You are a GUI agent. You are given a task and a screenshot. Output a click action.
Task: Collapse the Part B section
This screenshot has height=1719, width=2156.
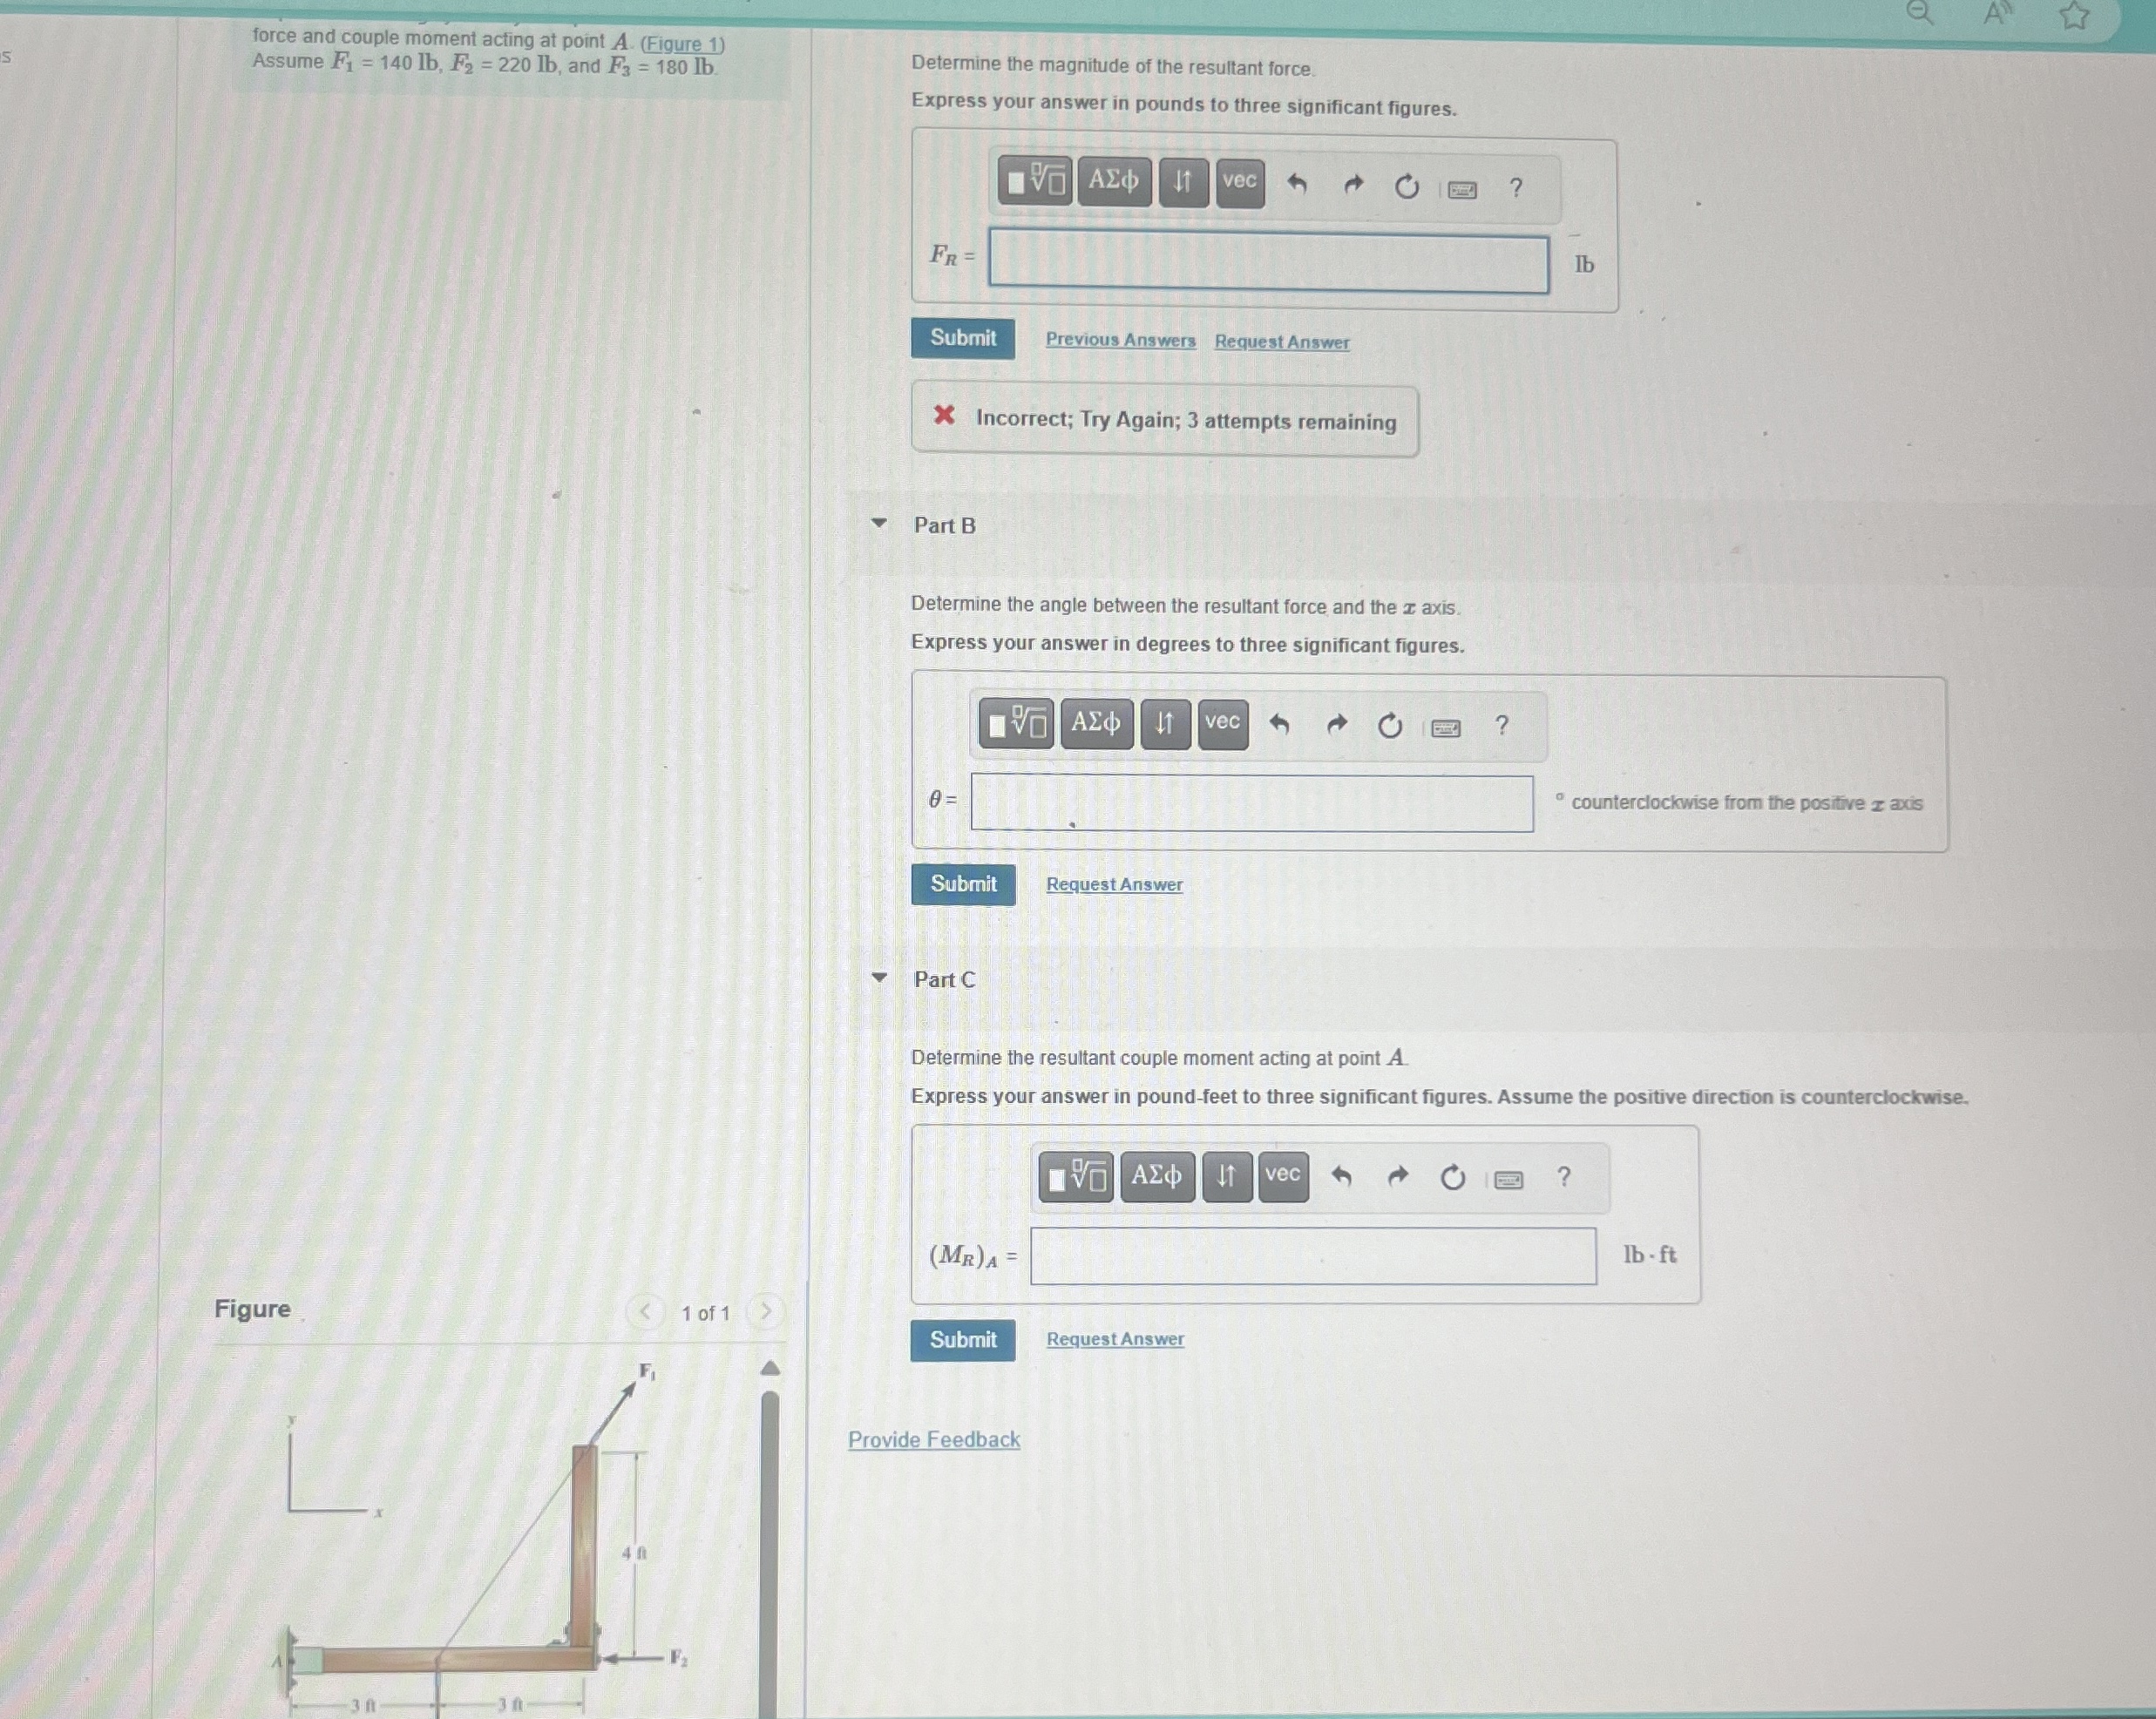coord(879,523)
